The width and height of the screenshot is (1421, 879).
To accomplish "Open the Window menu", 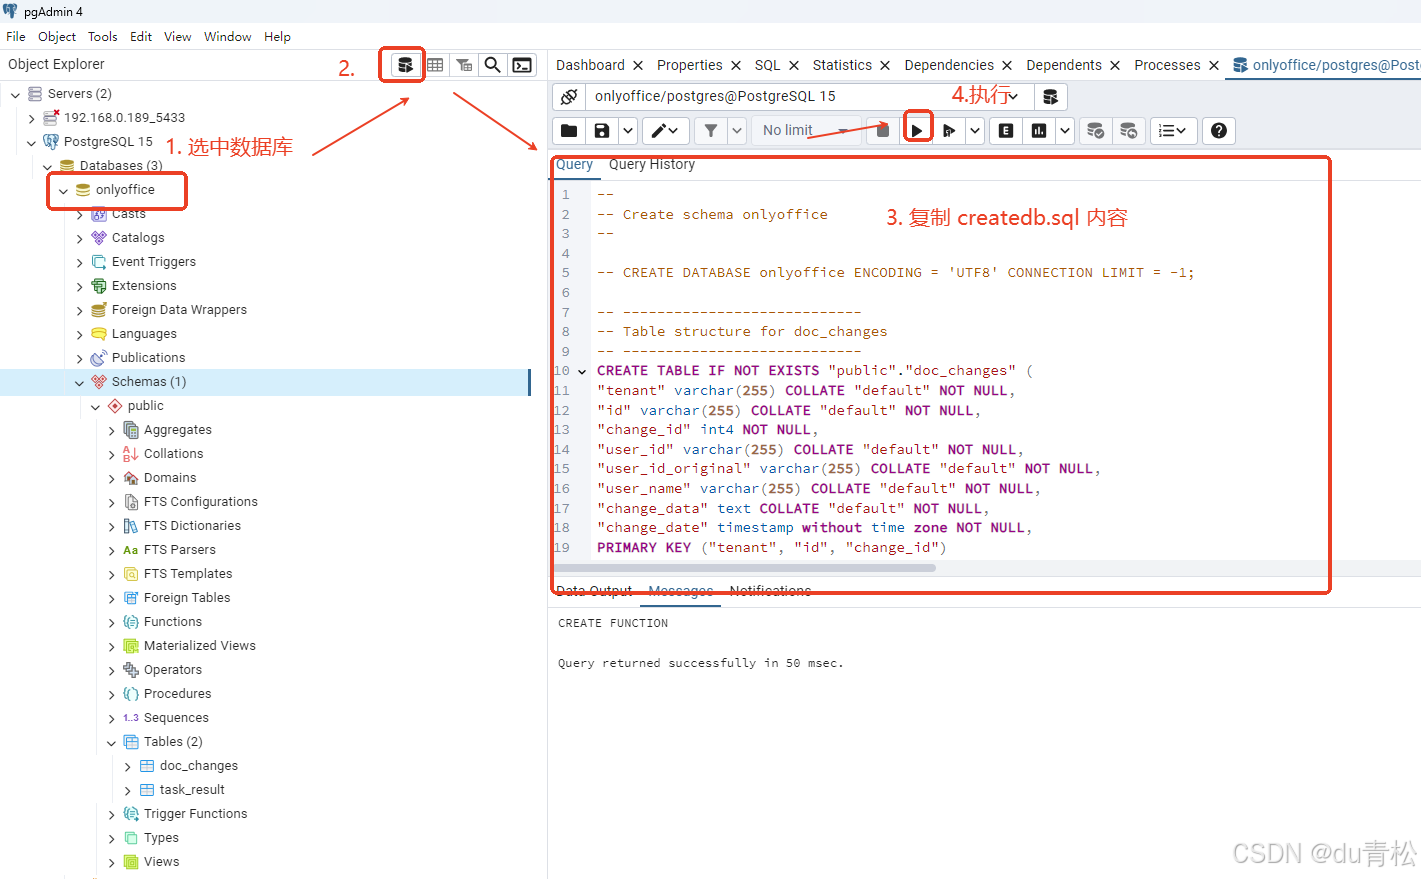I will click(228, 37).
